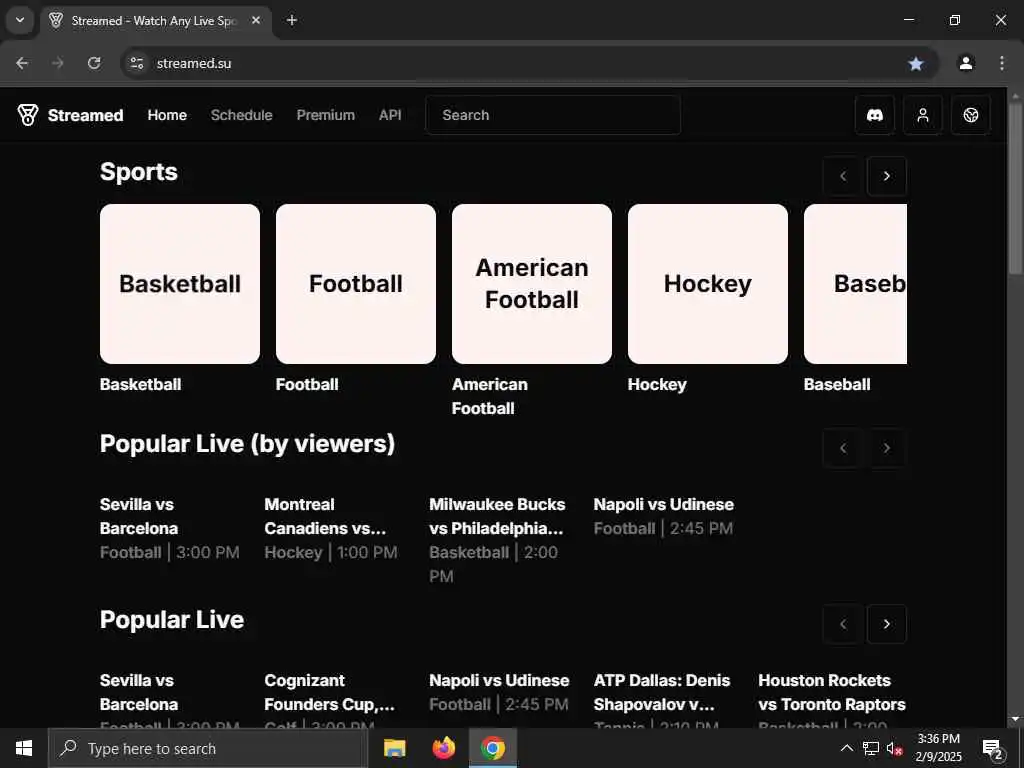This screenshot has height=768, width=1024.
Task: Open Montreal Canadiens hockey stream
Action: coord(331,528)
